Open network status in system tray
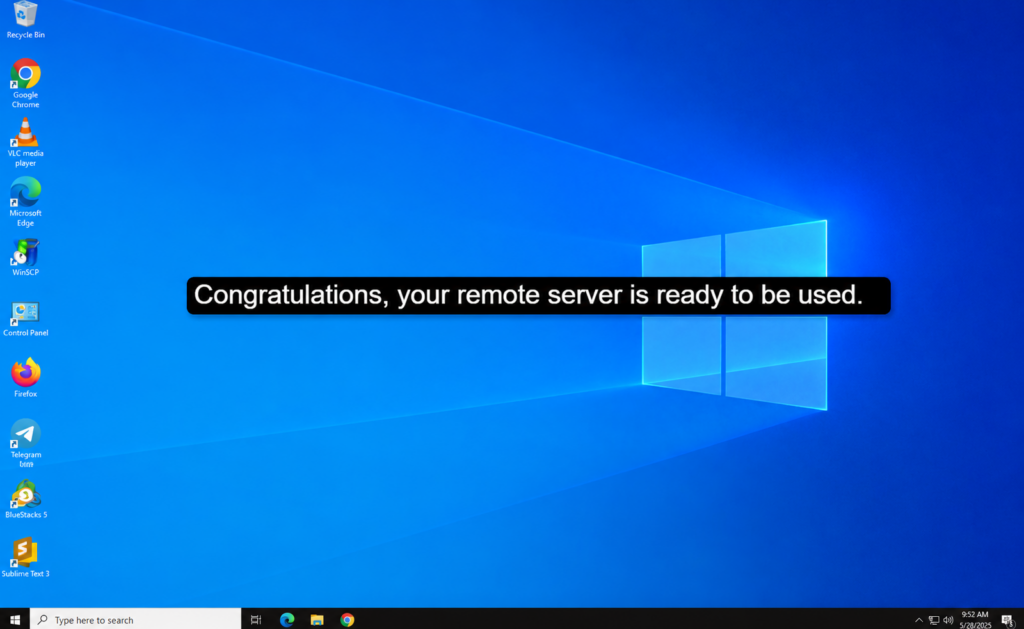Image resolution: width=1024 pixels, height=629 pixels. pyautogui.click(x=934, y=620)
